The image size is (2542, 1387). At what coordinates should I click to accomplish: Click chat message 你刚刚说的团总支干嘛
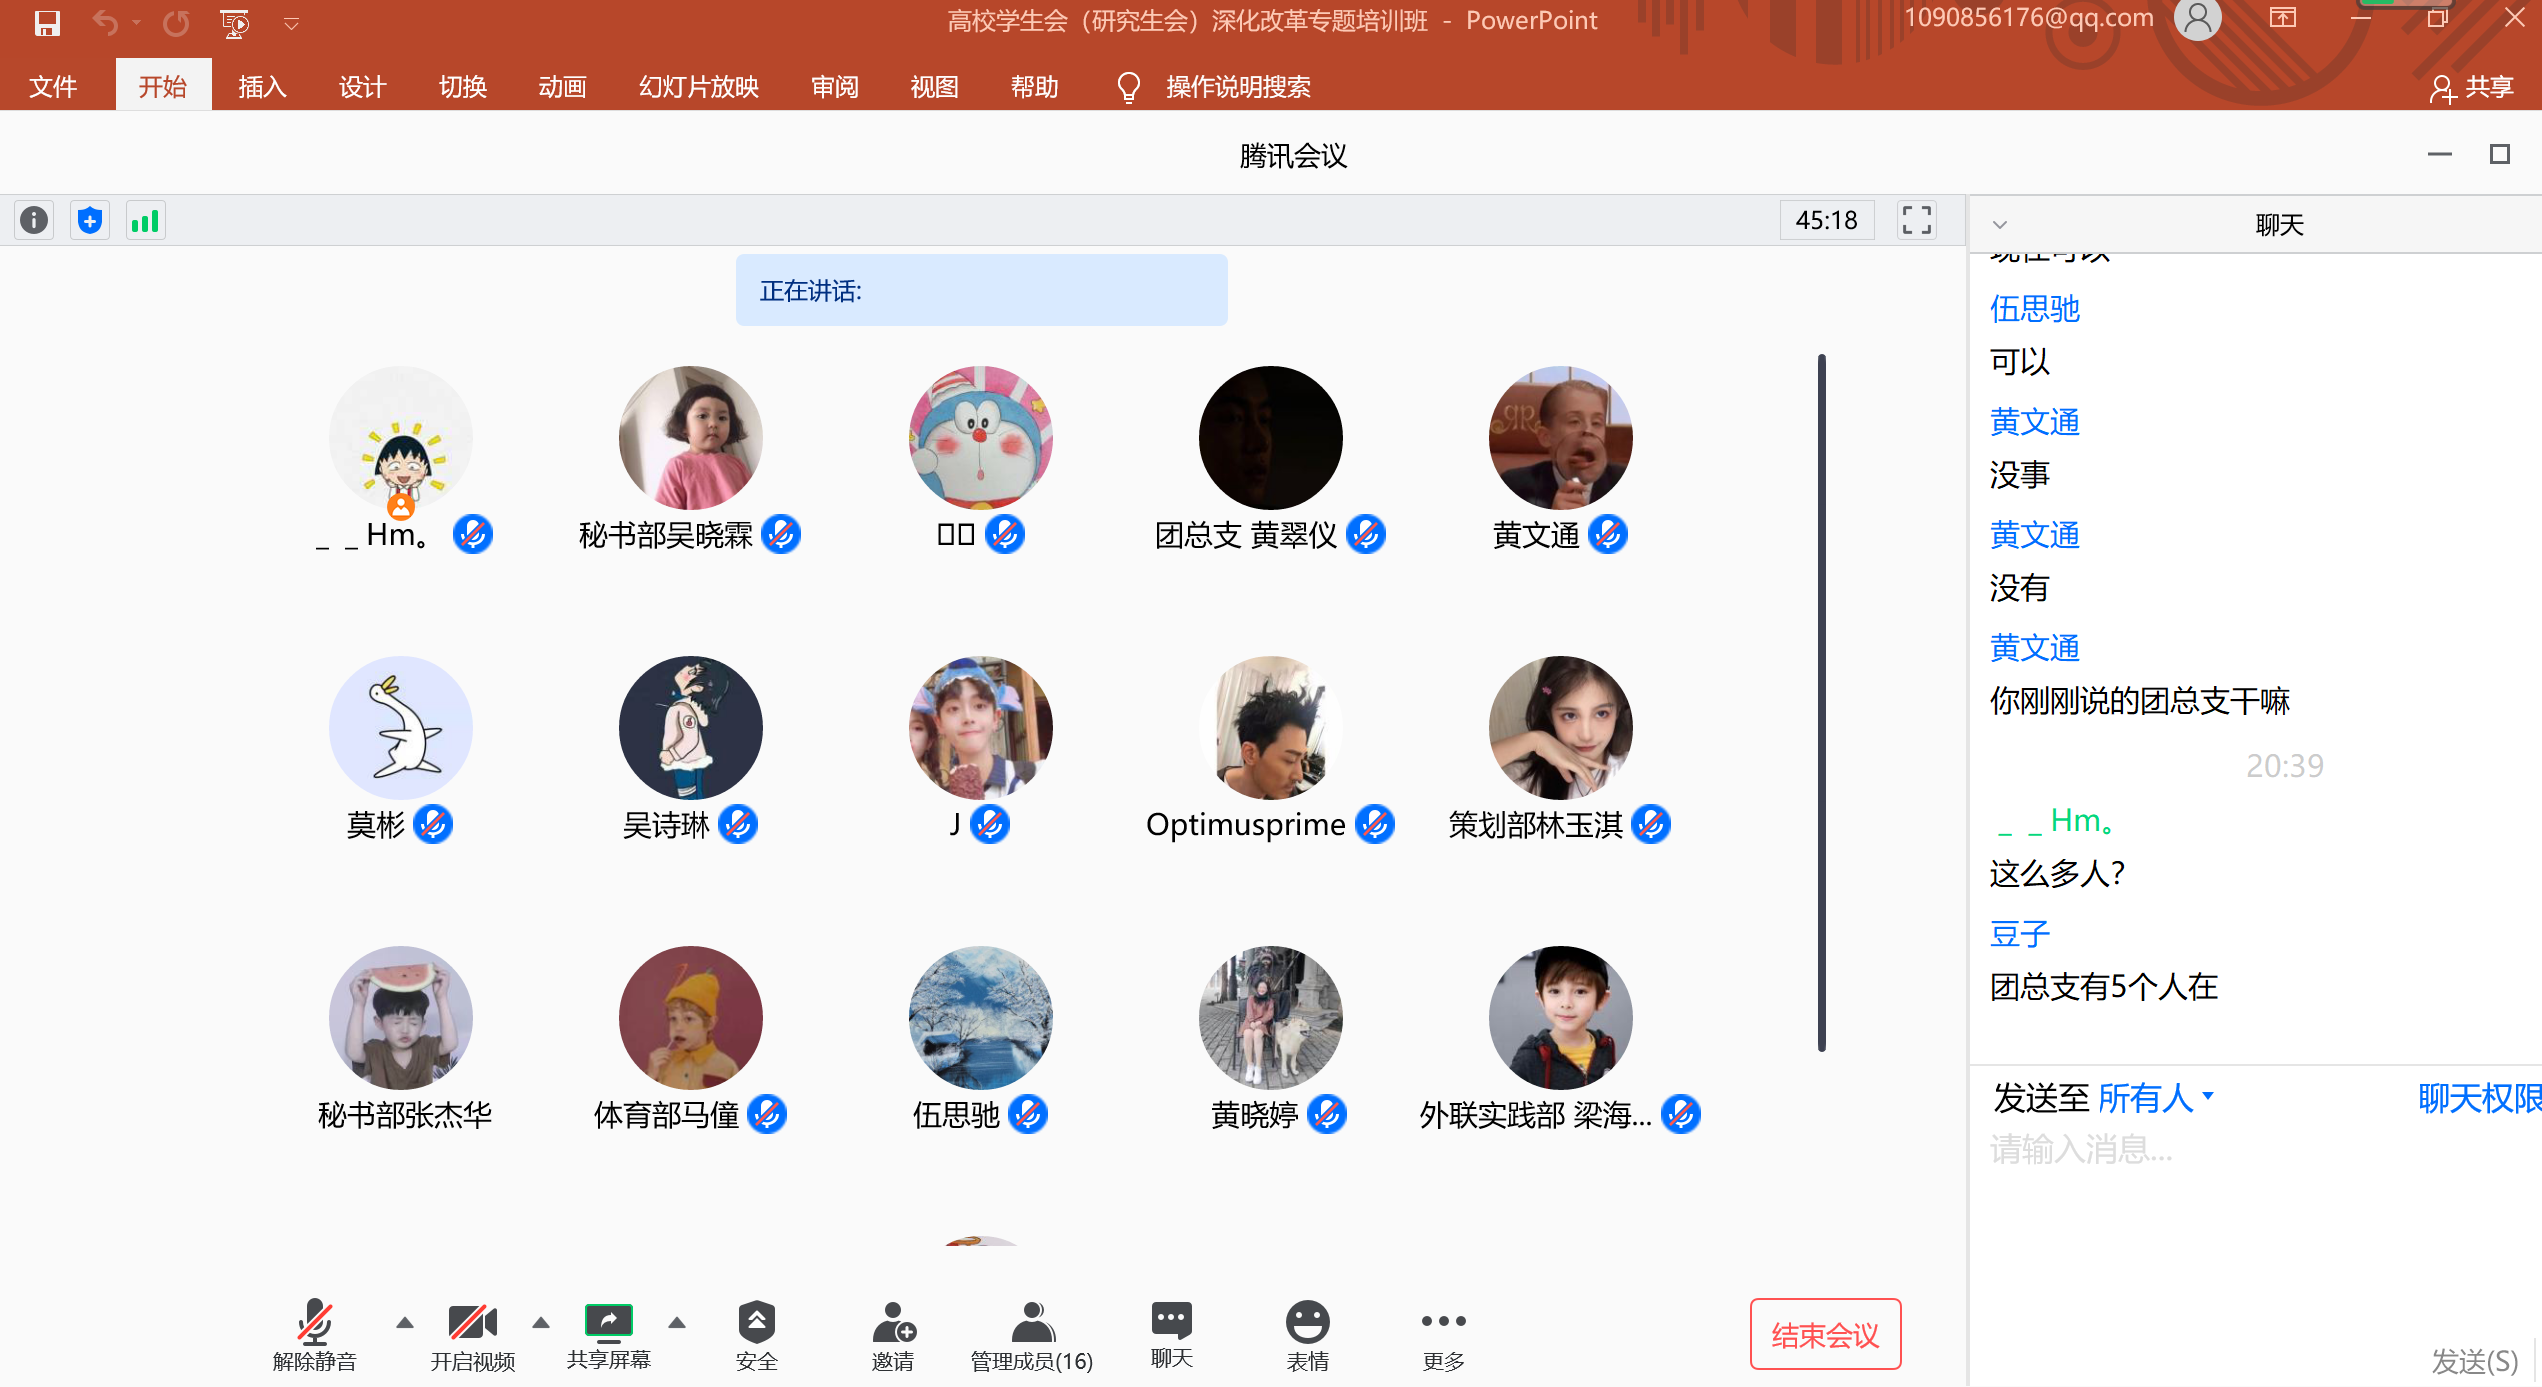(2140, 701)
